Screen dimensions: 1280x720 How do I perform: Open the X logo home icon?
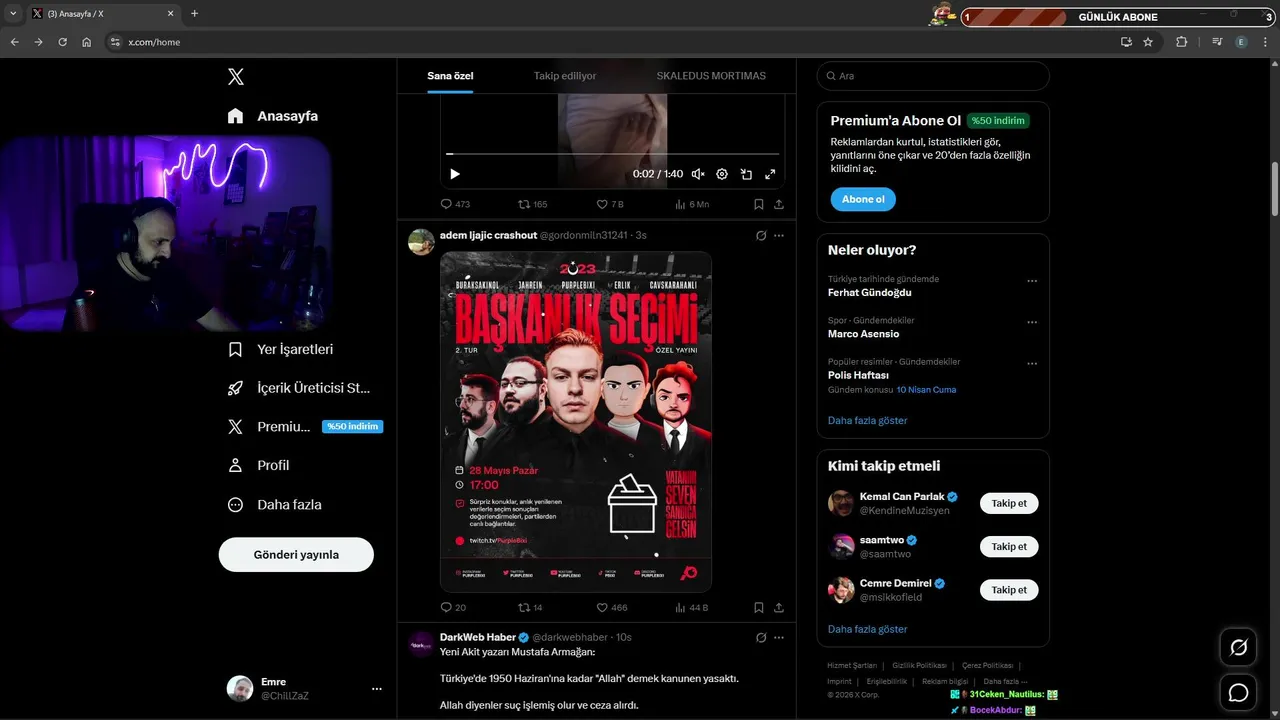pos(236,77)
